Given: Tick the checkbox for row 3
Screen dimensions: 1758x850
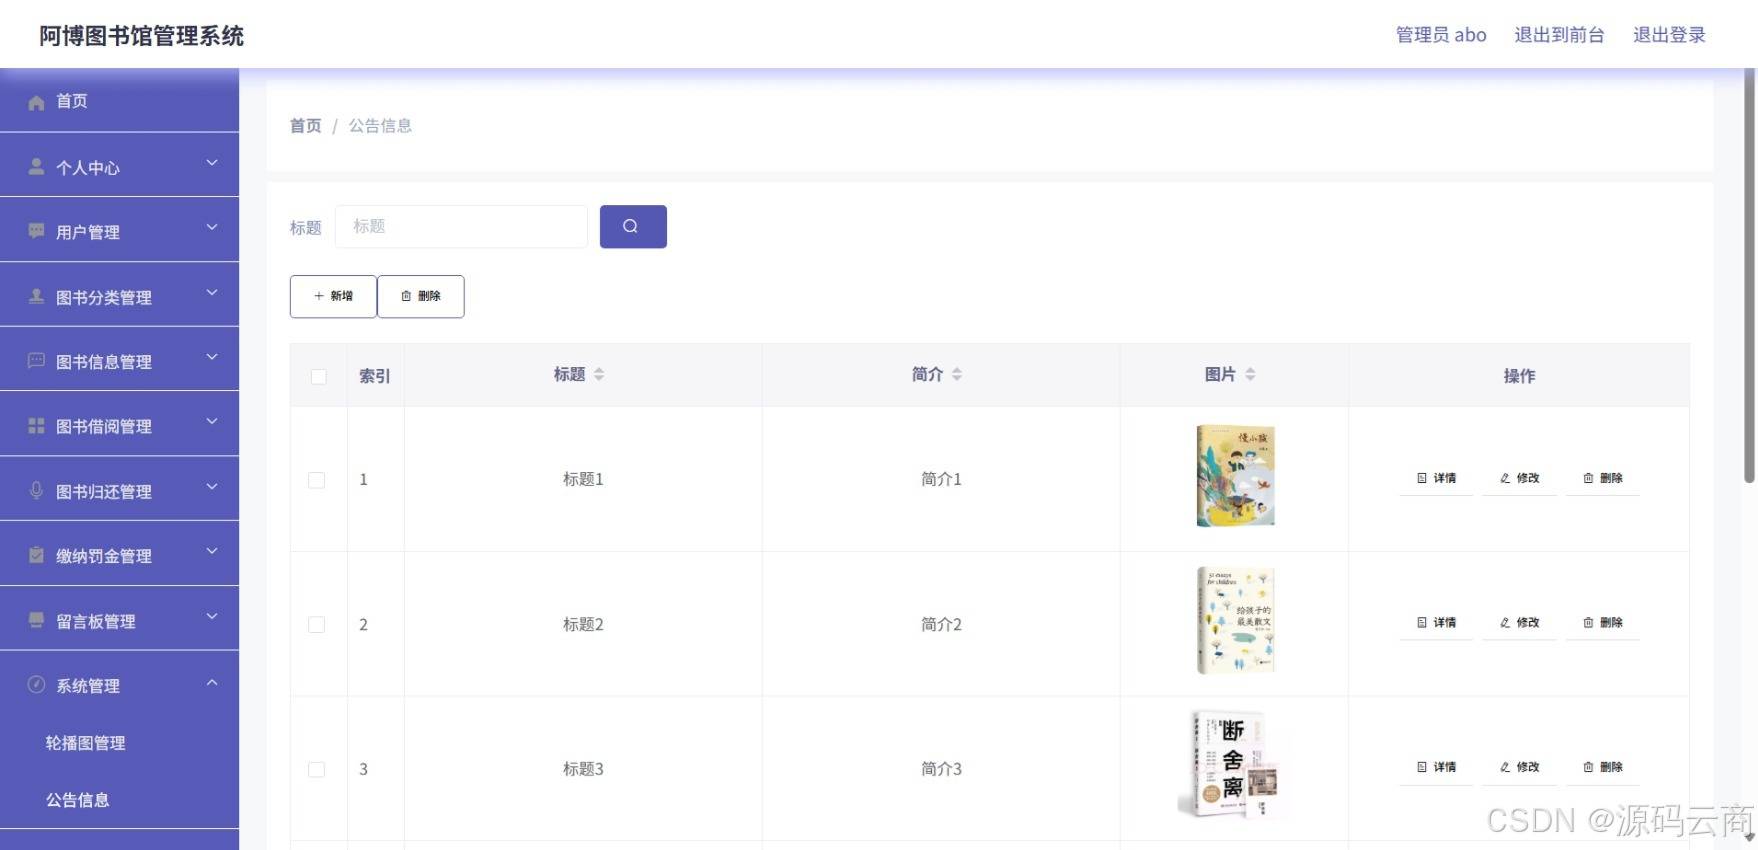Looking at the screenshot, I should click(x=317, y=769).
